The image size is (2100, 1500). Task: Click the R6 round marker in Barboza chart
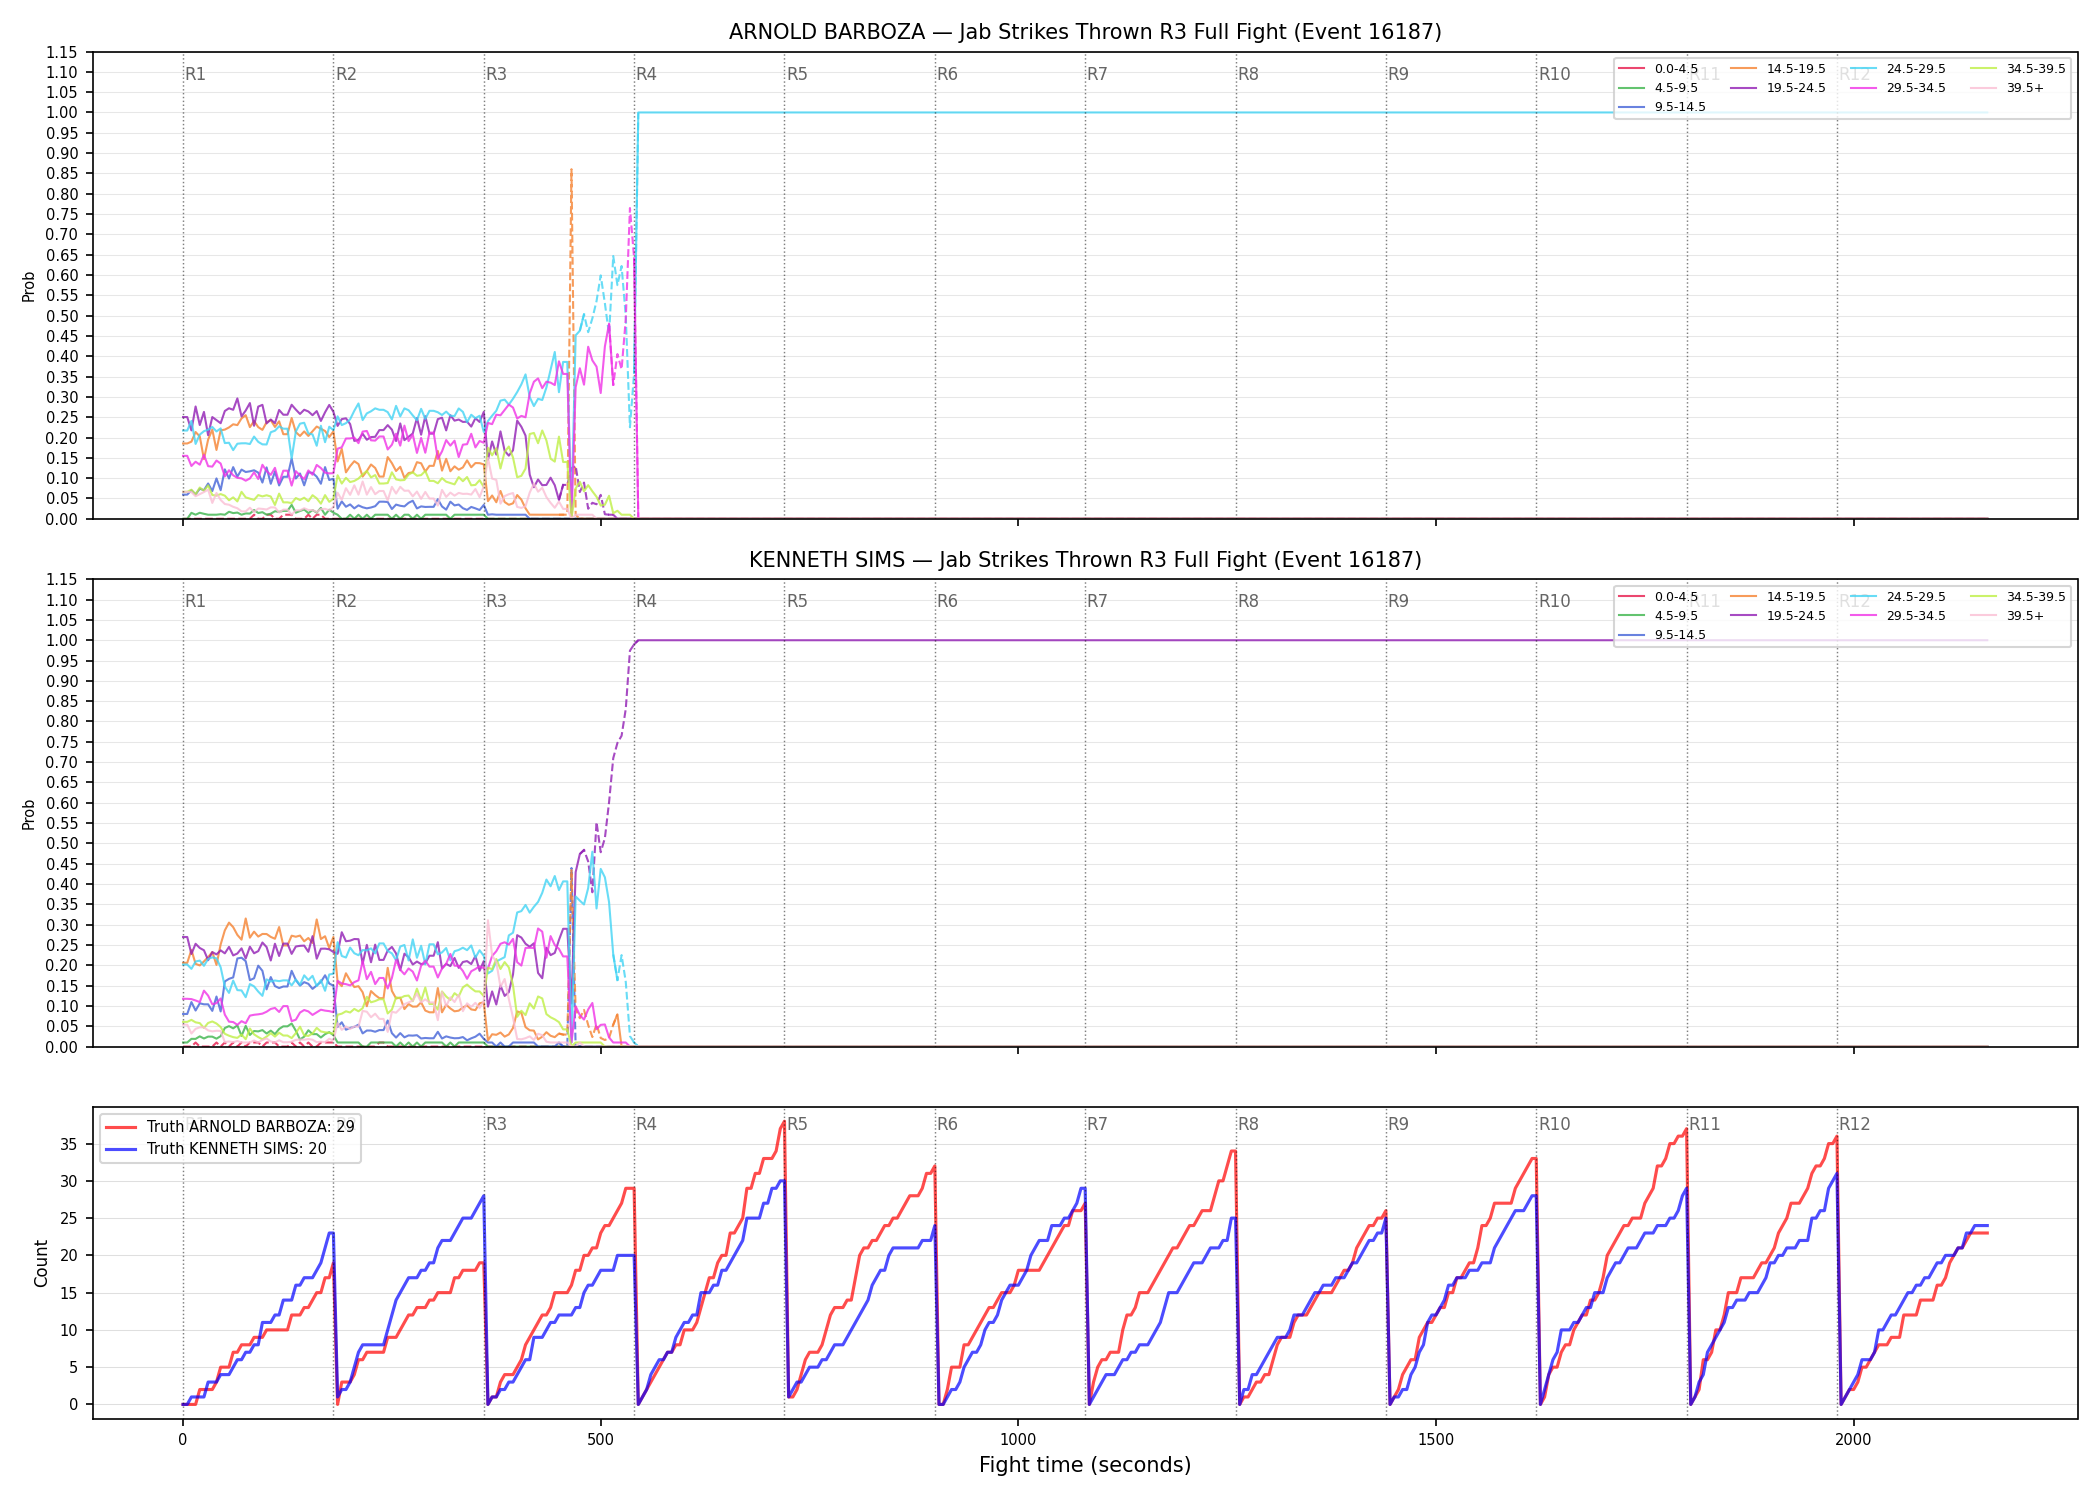point(947,74)
